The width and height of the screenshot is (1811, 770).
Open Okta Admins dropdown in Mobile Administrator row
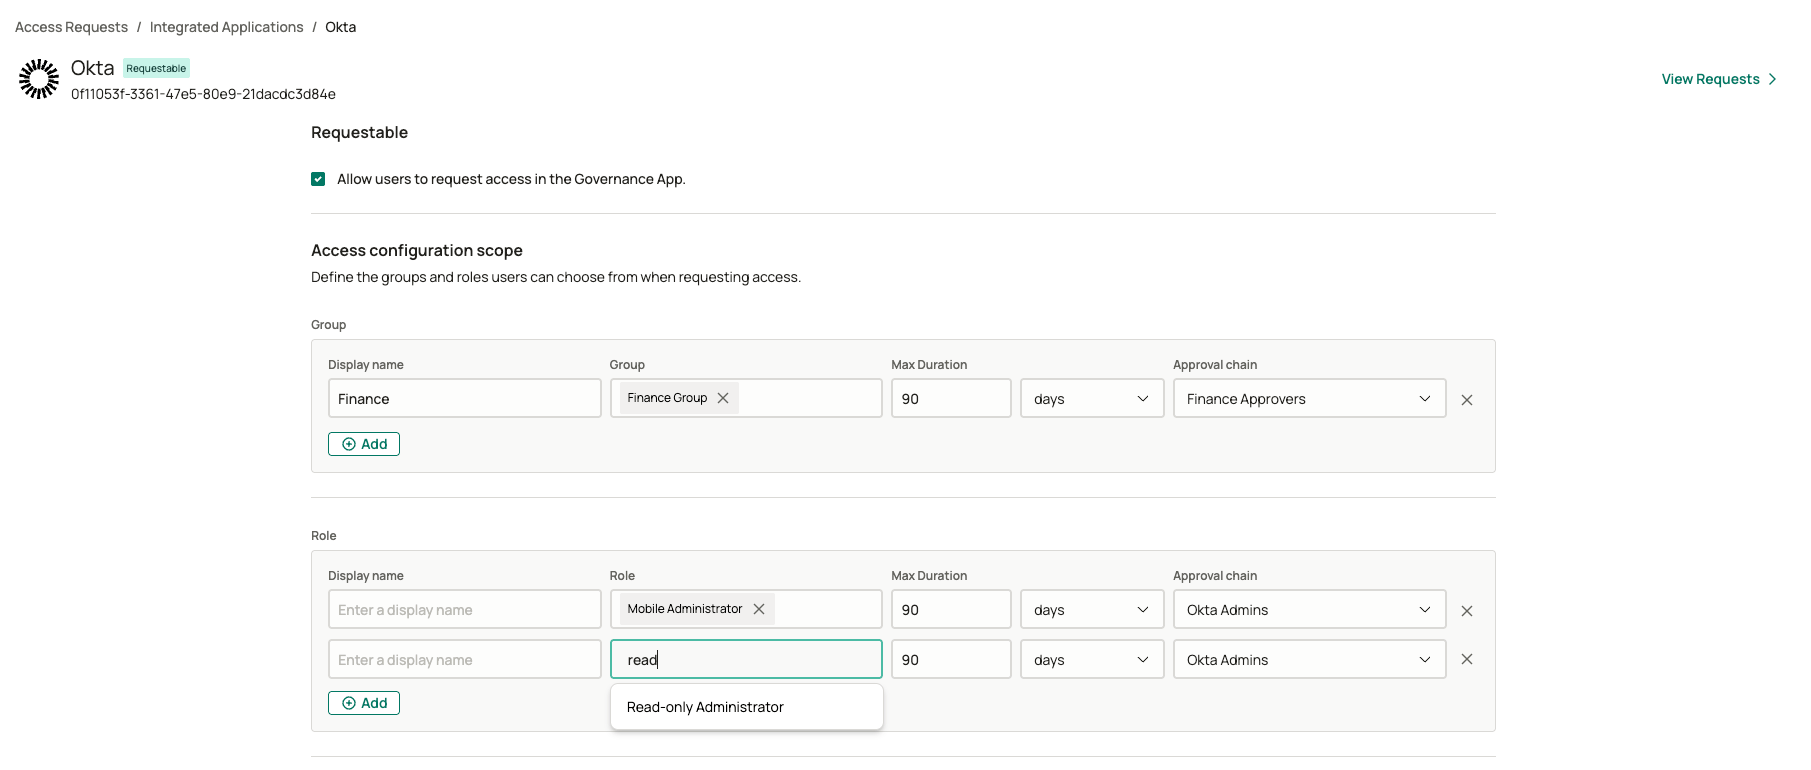coord(1310,609)
